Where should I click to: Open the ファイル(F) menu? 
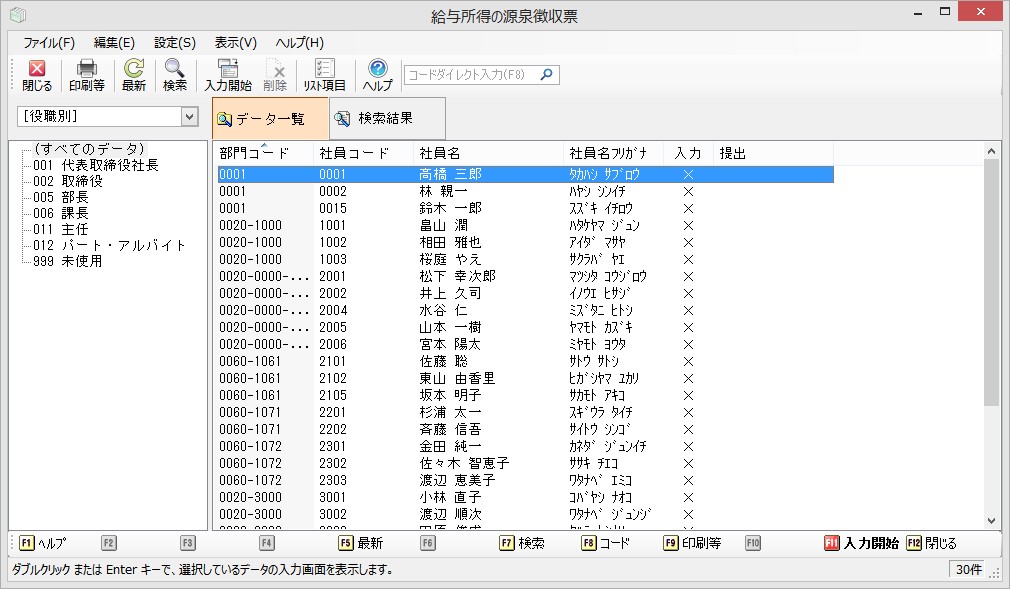[49, 43]
